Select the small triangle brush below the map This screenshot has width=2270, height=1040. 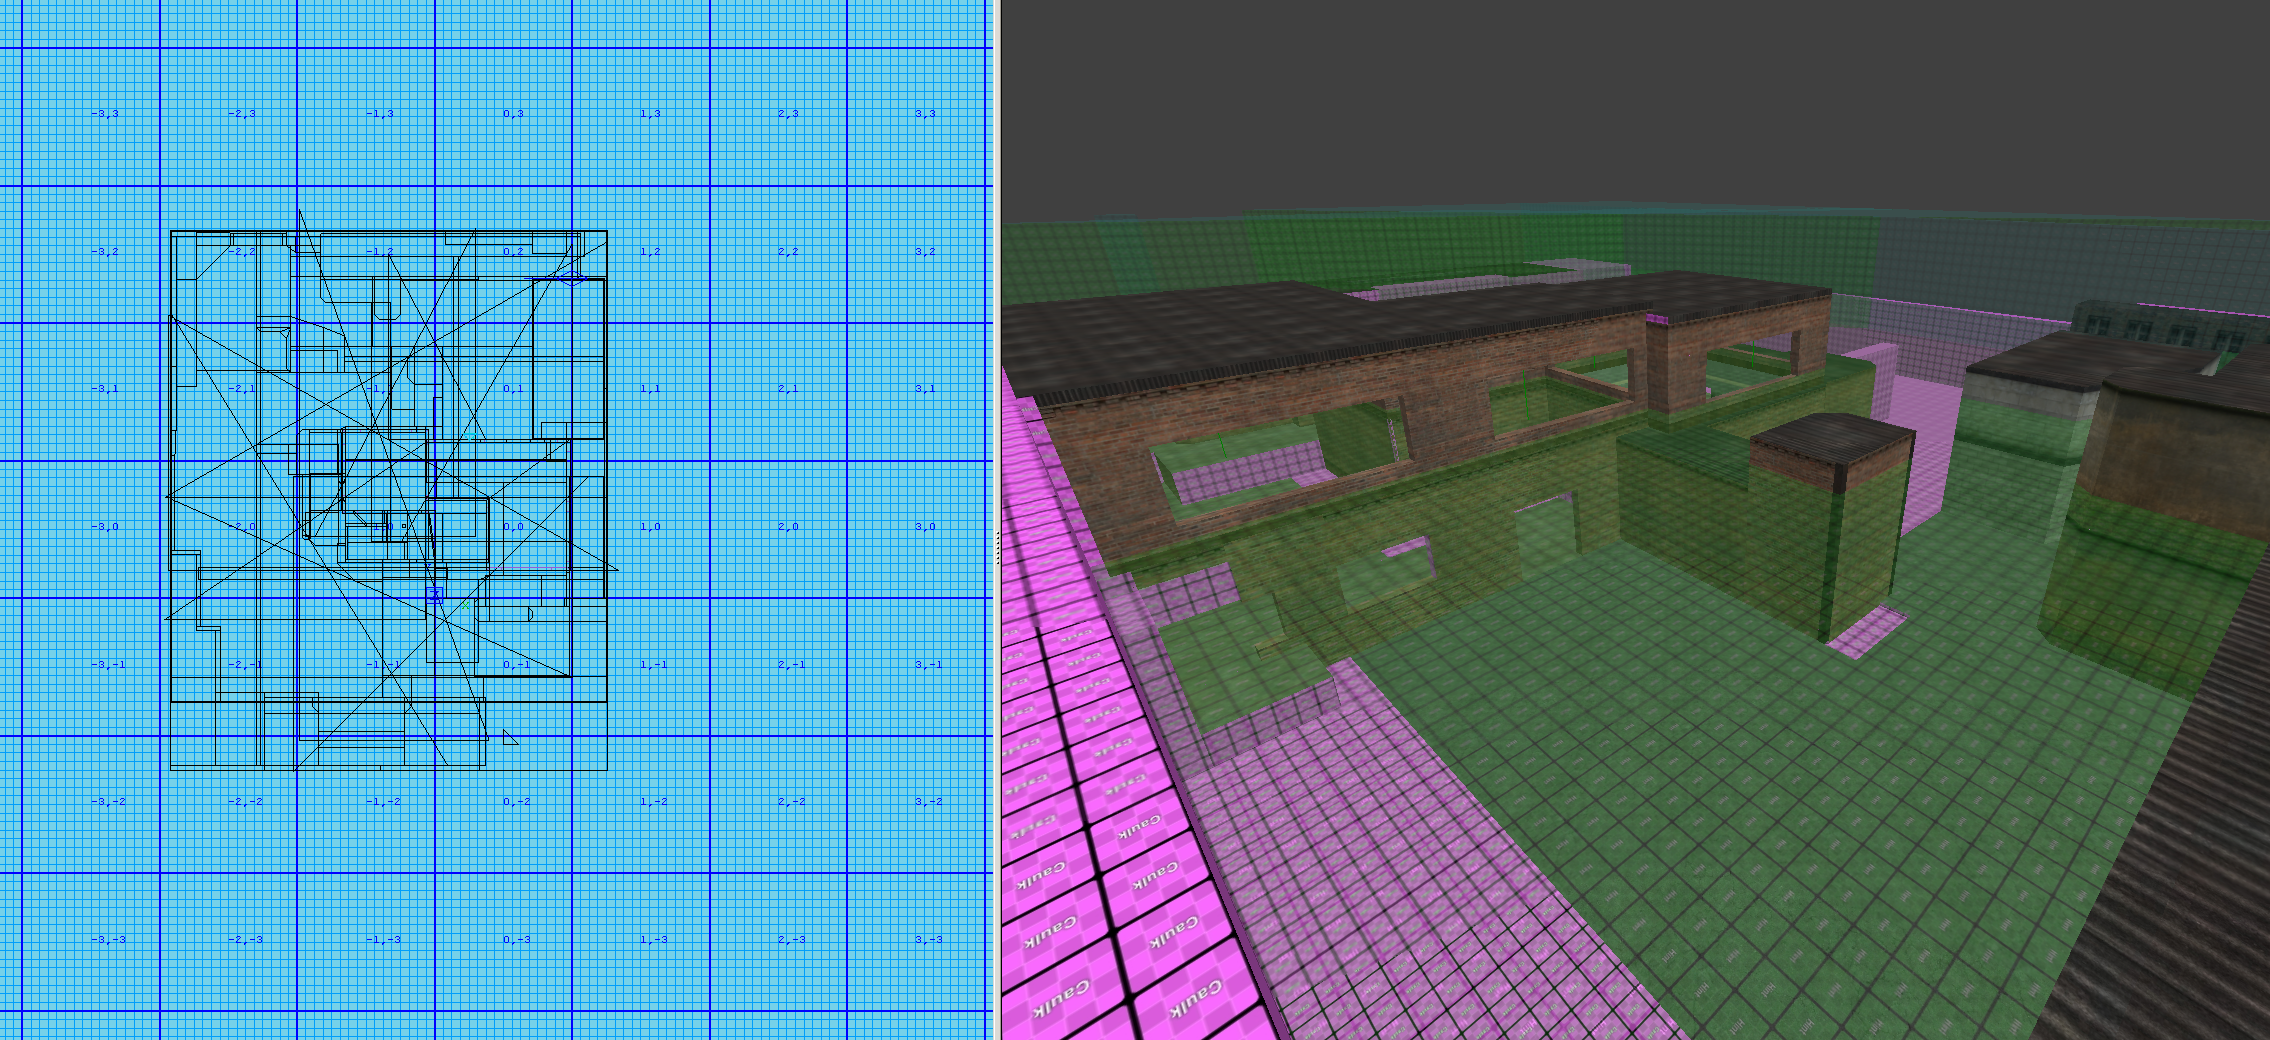510,739
